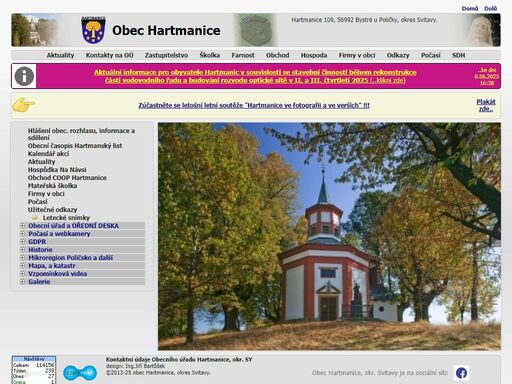Click the yellow pointing hand icon
The image size is (512, 384).
coord(24,105)
